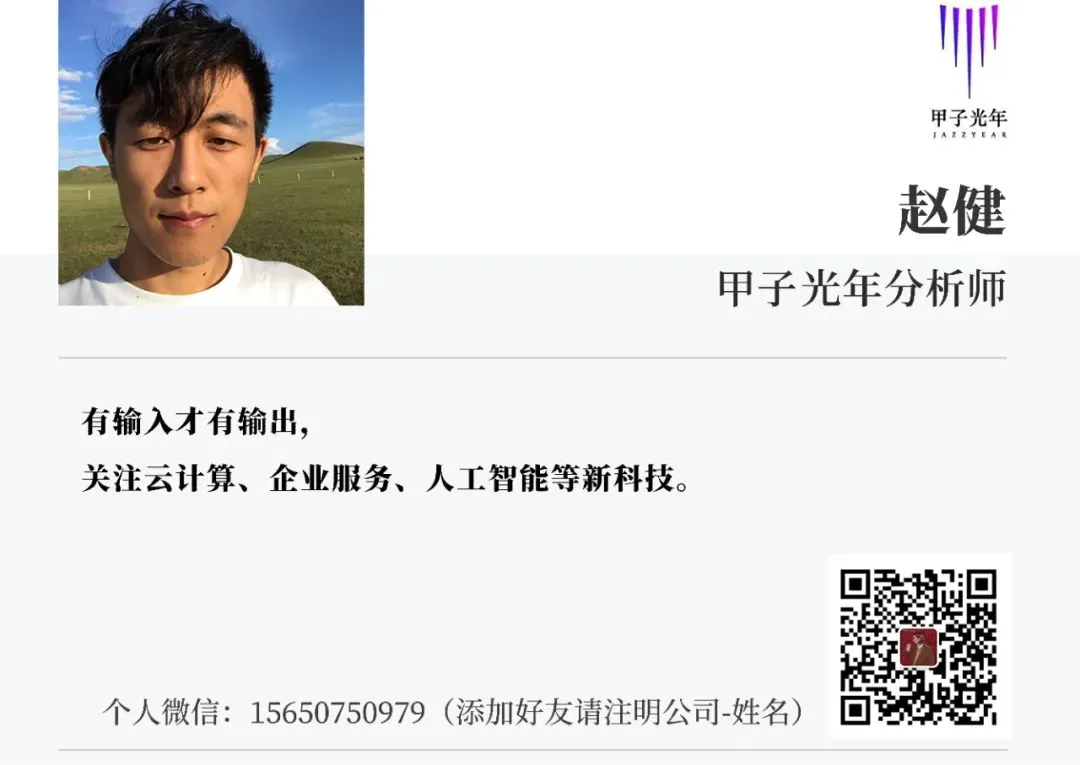
Task: Select the name 赵健
Action: (x=952, y=210)
